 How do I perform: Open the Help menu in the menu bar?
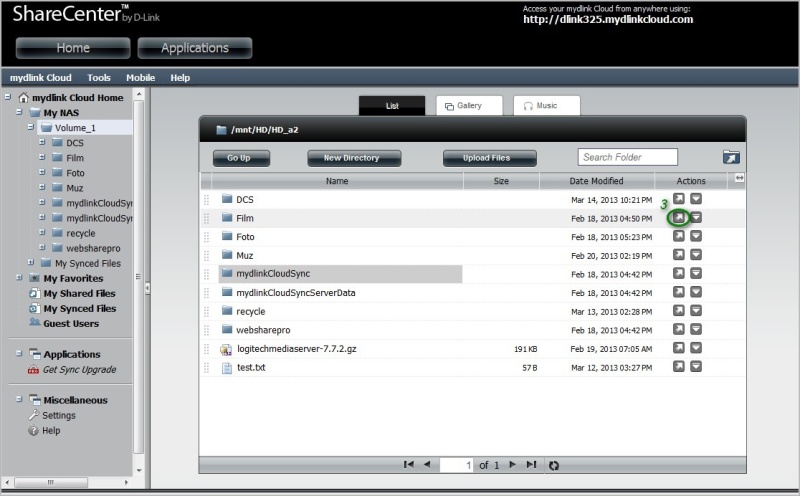(180, 78)
